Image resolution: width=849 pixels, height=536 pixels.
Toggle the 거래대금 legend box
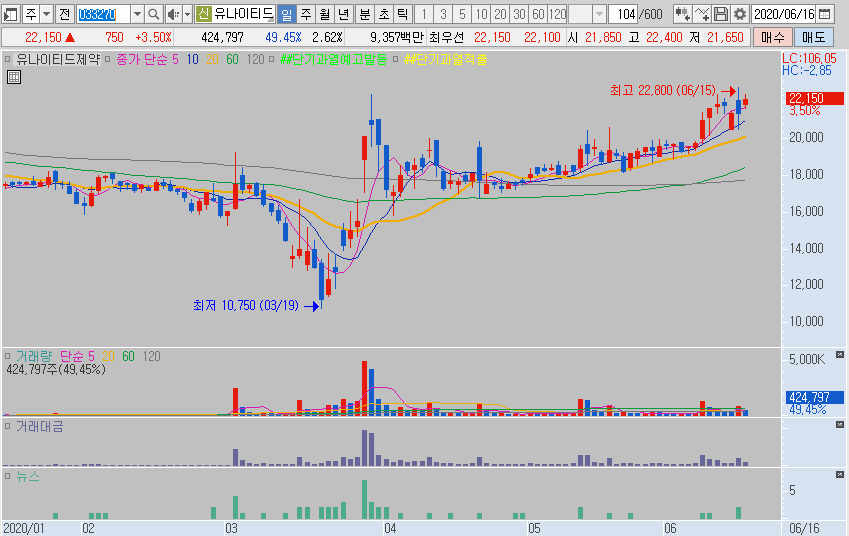coord(8,426)
